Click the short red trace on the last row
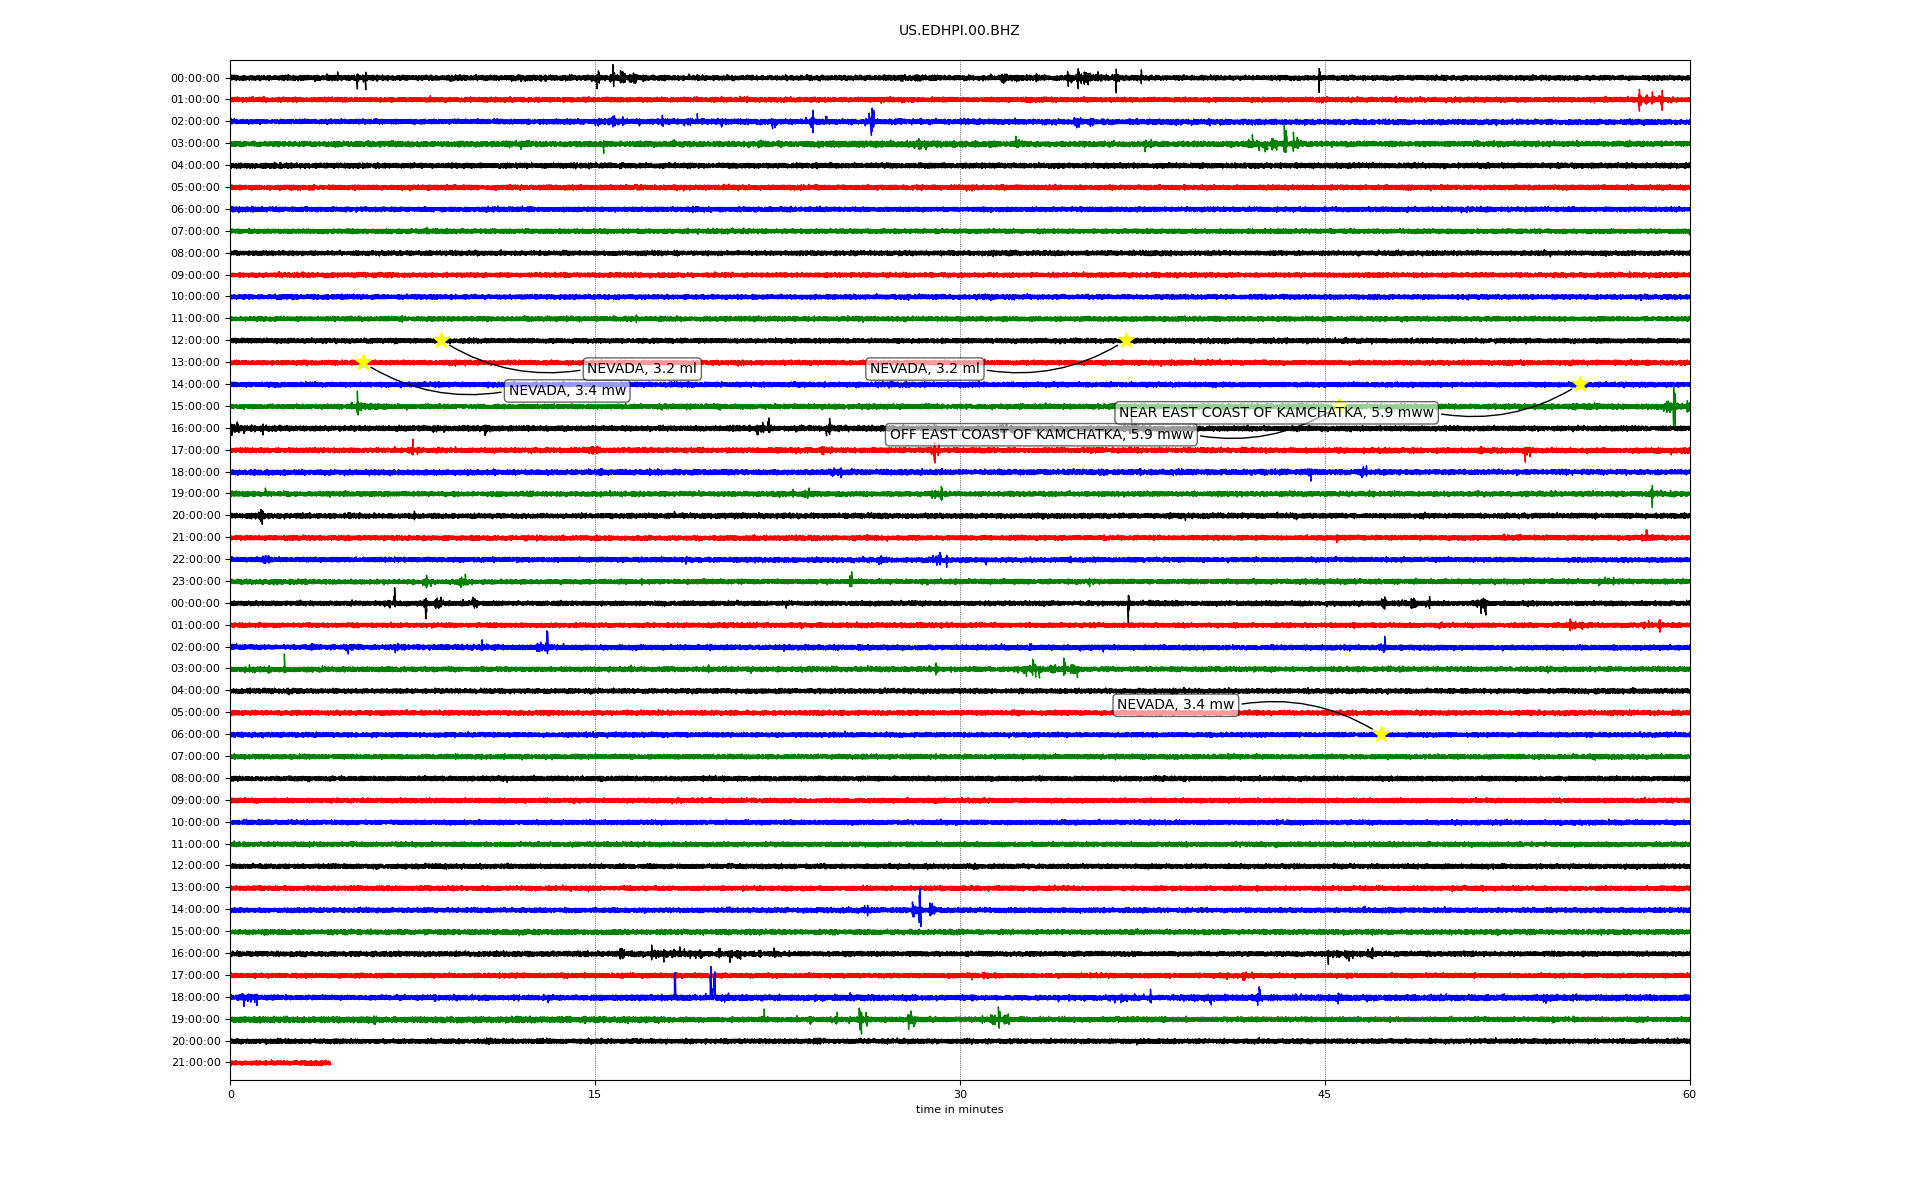 click(280, 1063)
